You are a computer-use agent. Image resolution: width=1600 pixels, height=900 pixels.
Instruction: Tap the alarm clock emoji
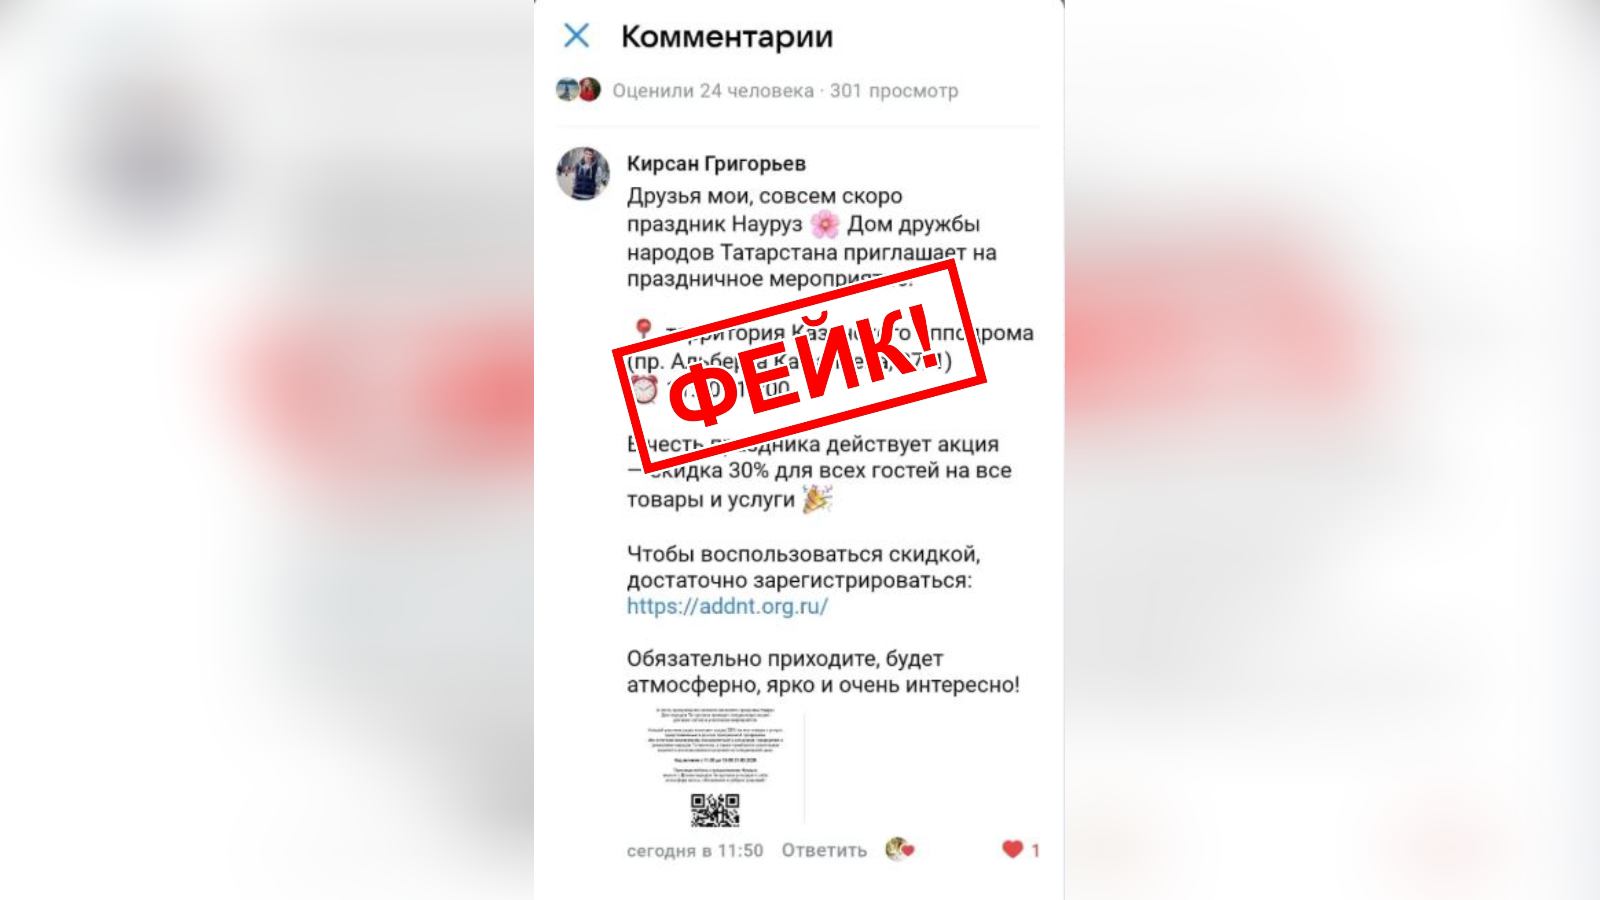[x=645, y=389]
